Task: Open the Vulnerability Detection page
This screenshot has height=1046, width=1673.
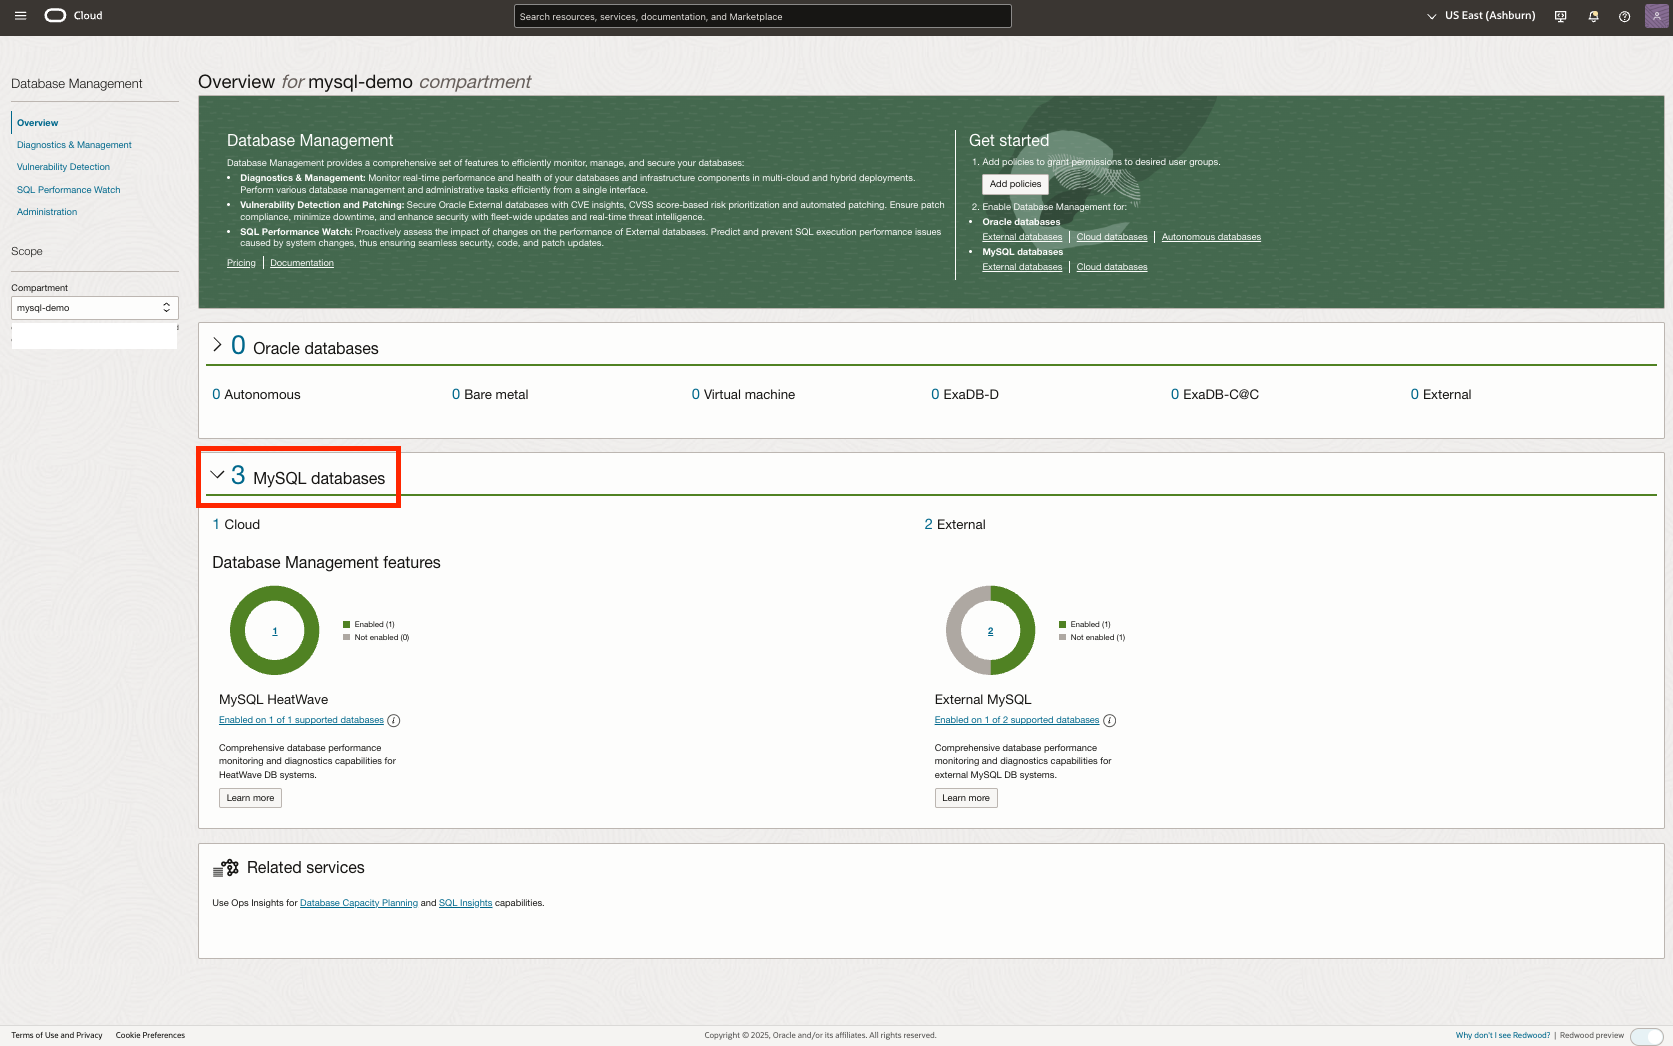Action: coord(63,166)
